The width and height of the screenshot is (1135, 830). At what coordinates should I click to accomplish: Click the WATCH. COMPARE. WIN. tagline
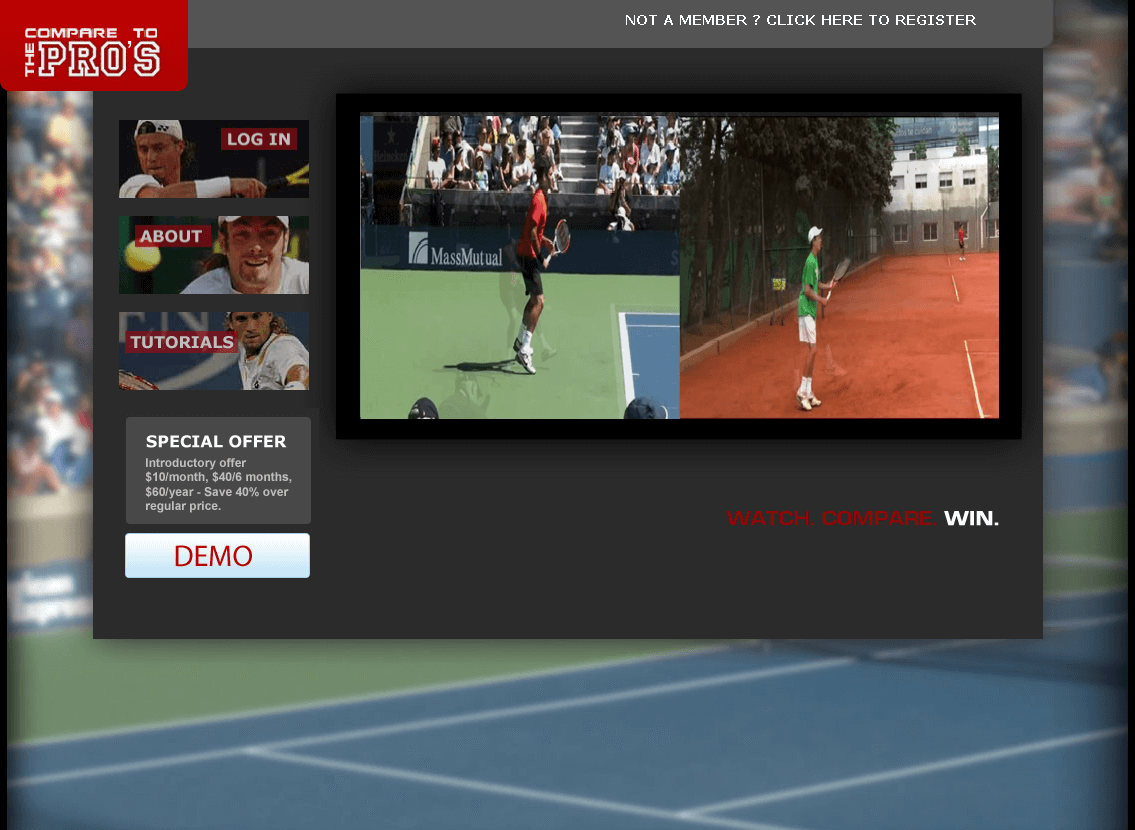pos(862,518)
